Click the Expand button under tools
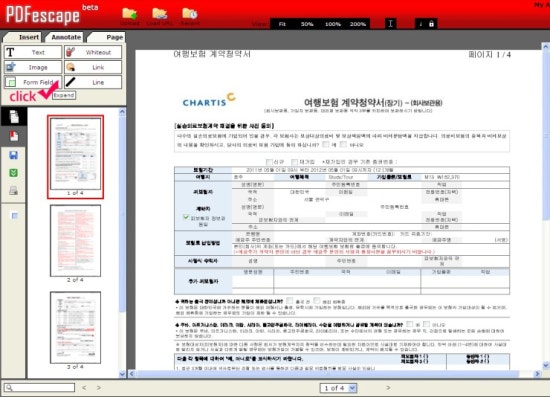Screen dimensions: 550x397 click(x=64, y=95)
